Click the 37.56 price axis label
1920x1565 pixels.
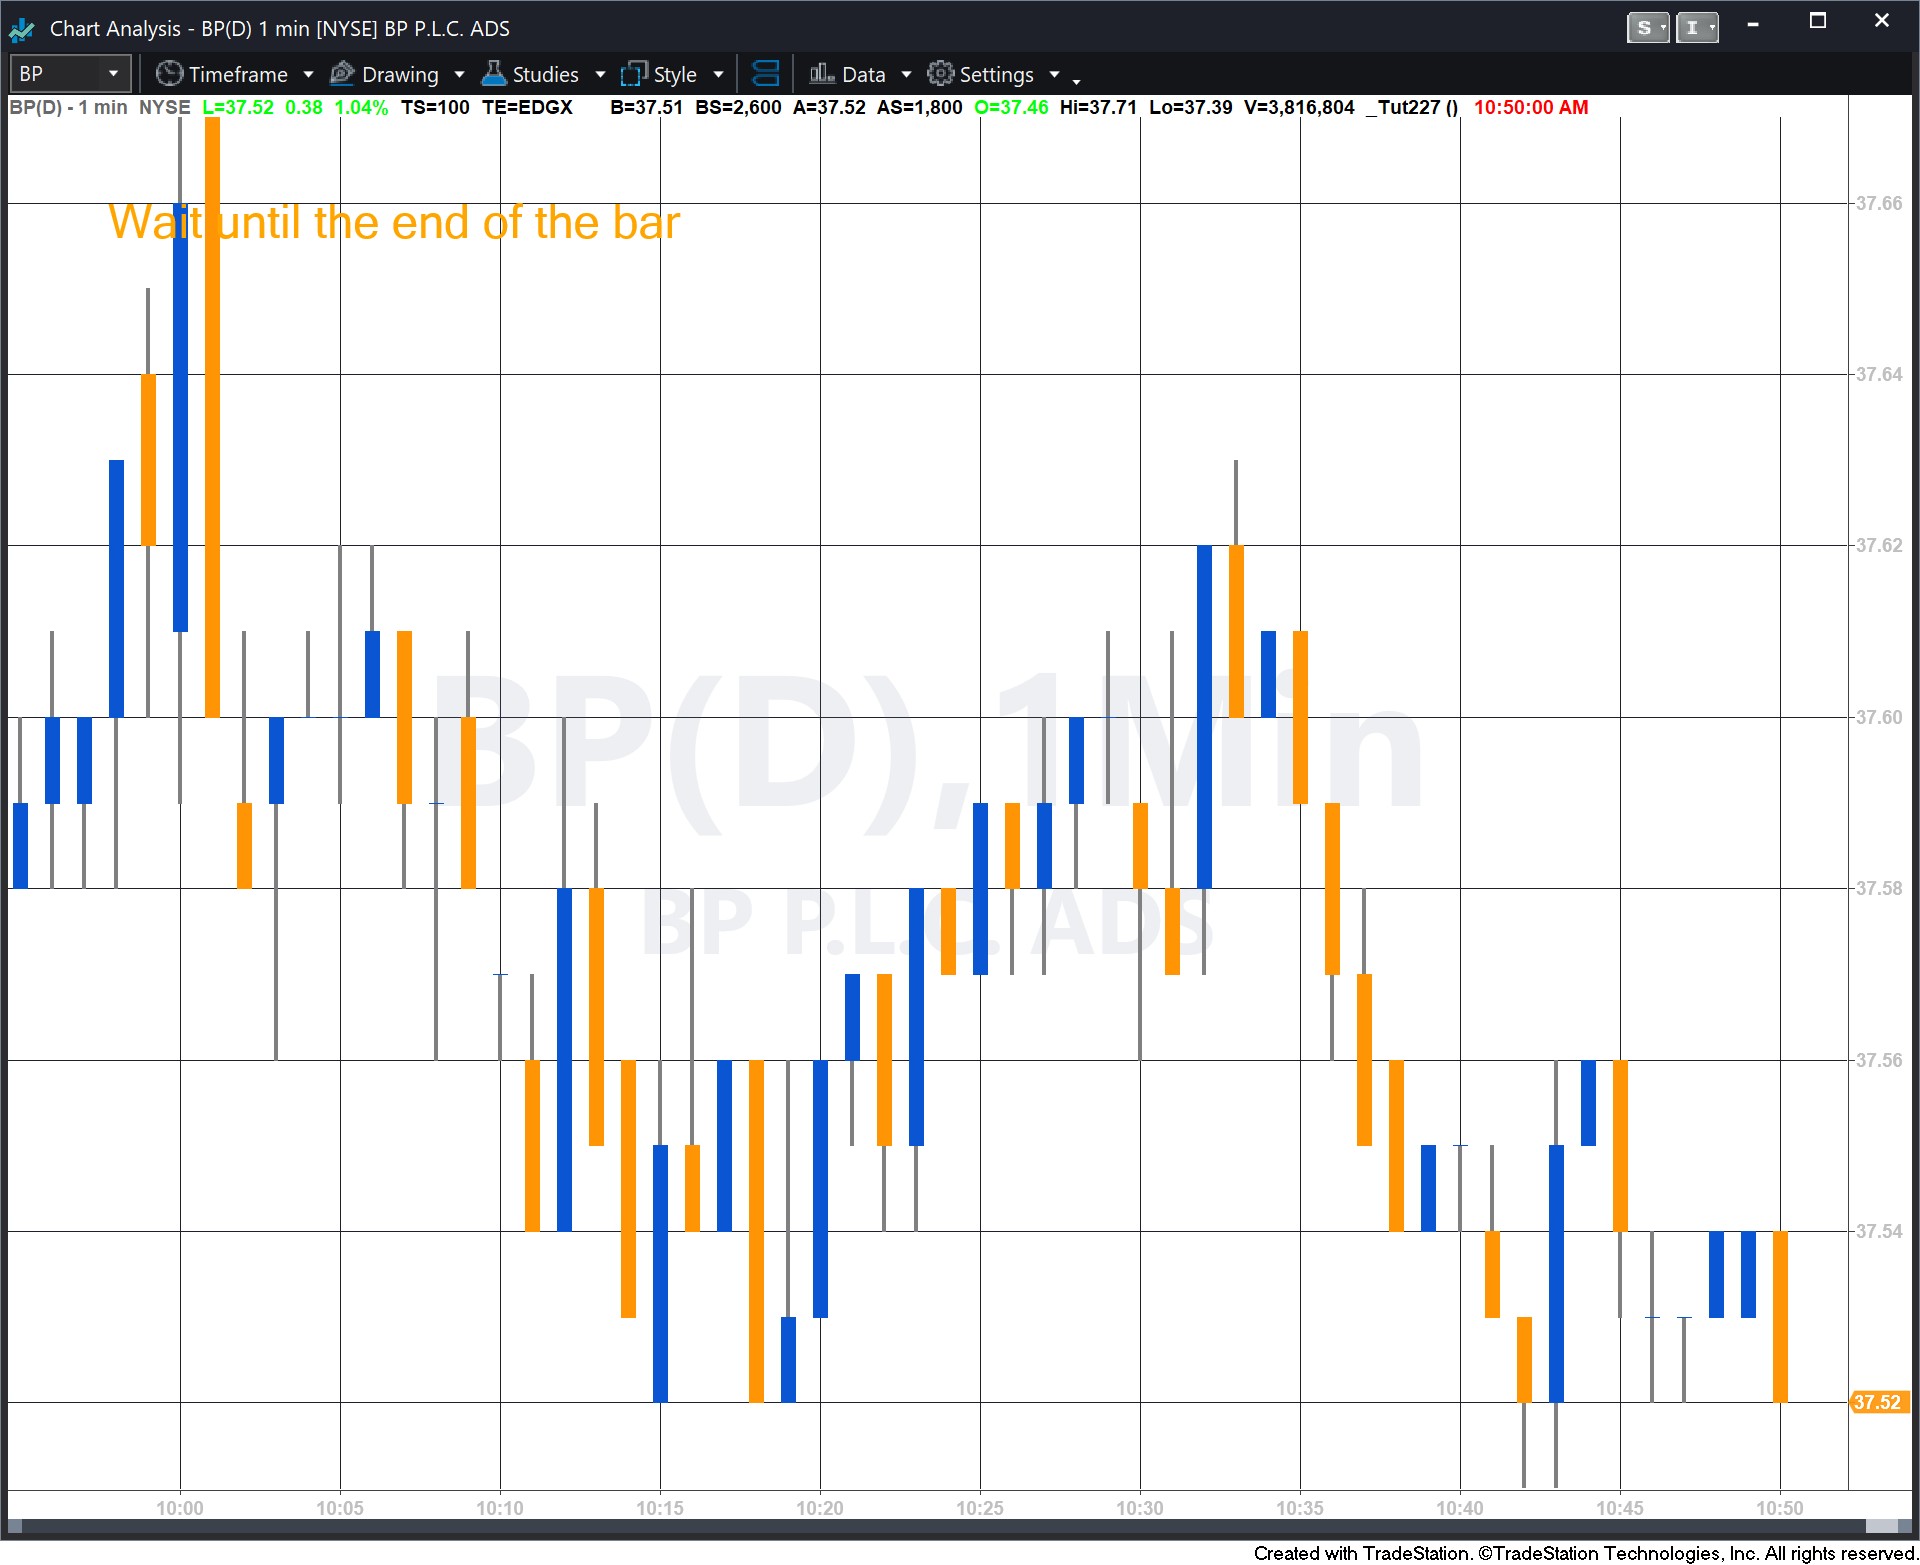click(1879, 1061)
